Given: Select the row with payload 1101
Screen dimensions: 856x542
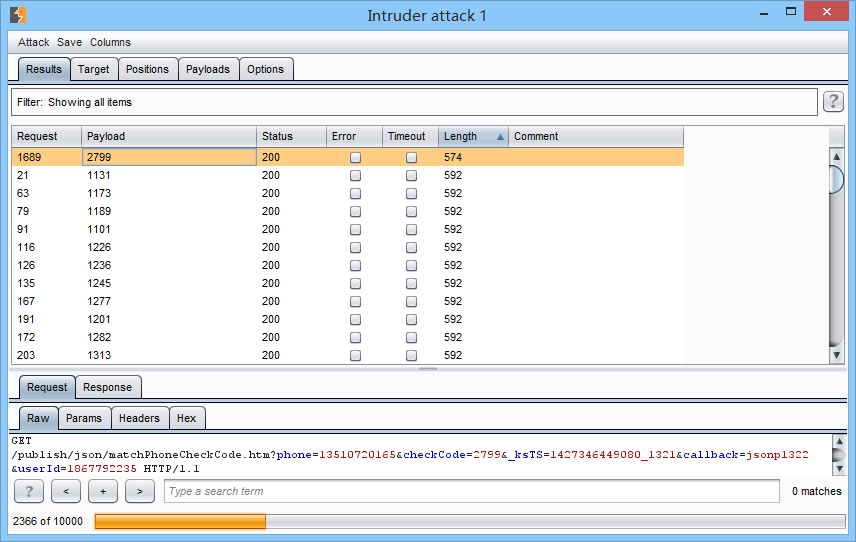Looking at the screenshot, I should 348,229.
